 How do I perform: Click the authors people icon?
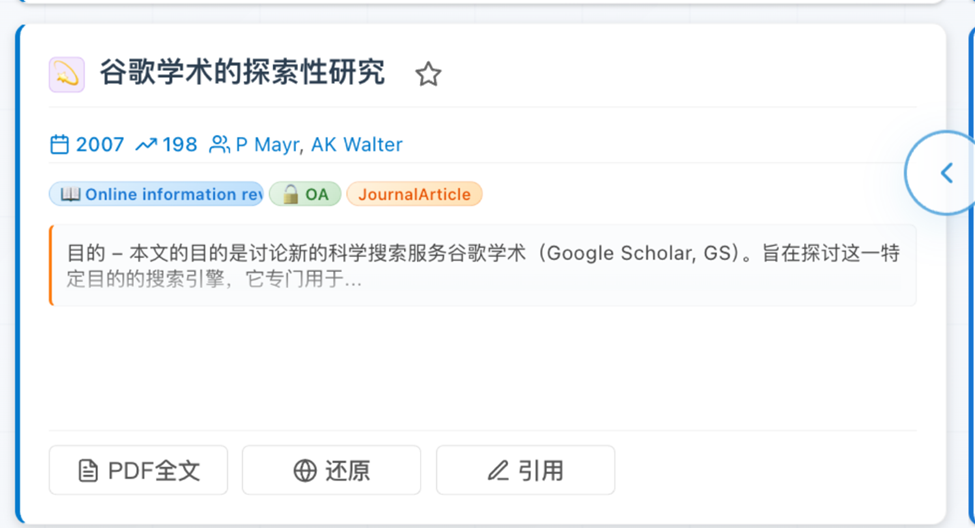(219, 145)
